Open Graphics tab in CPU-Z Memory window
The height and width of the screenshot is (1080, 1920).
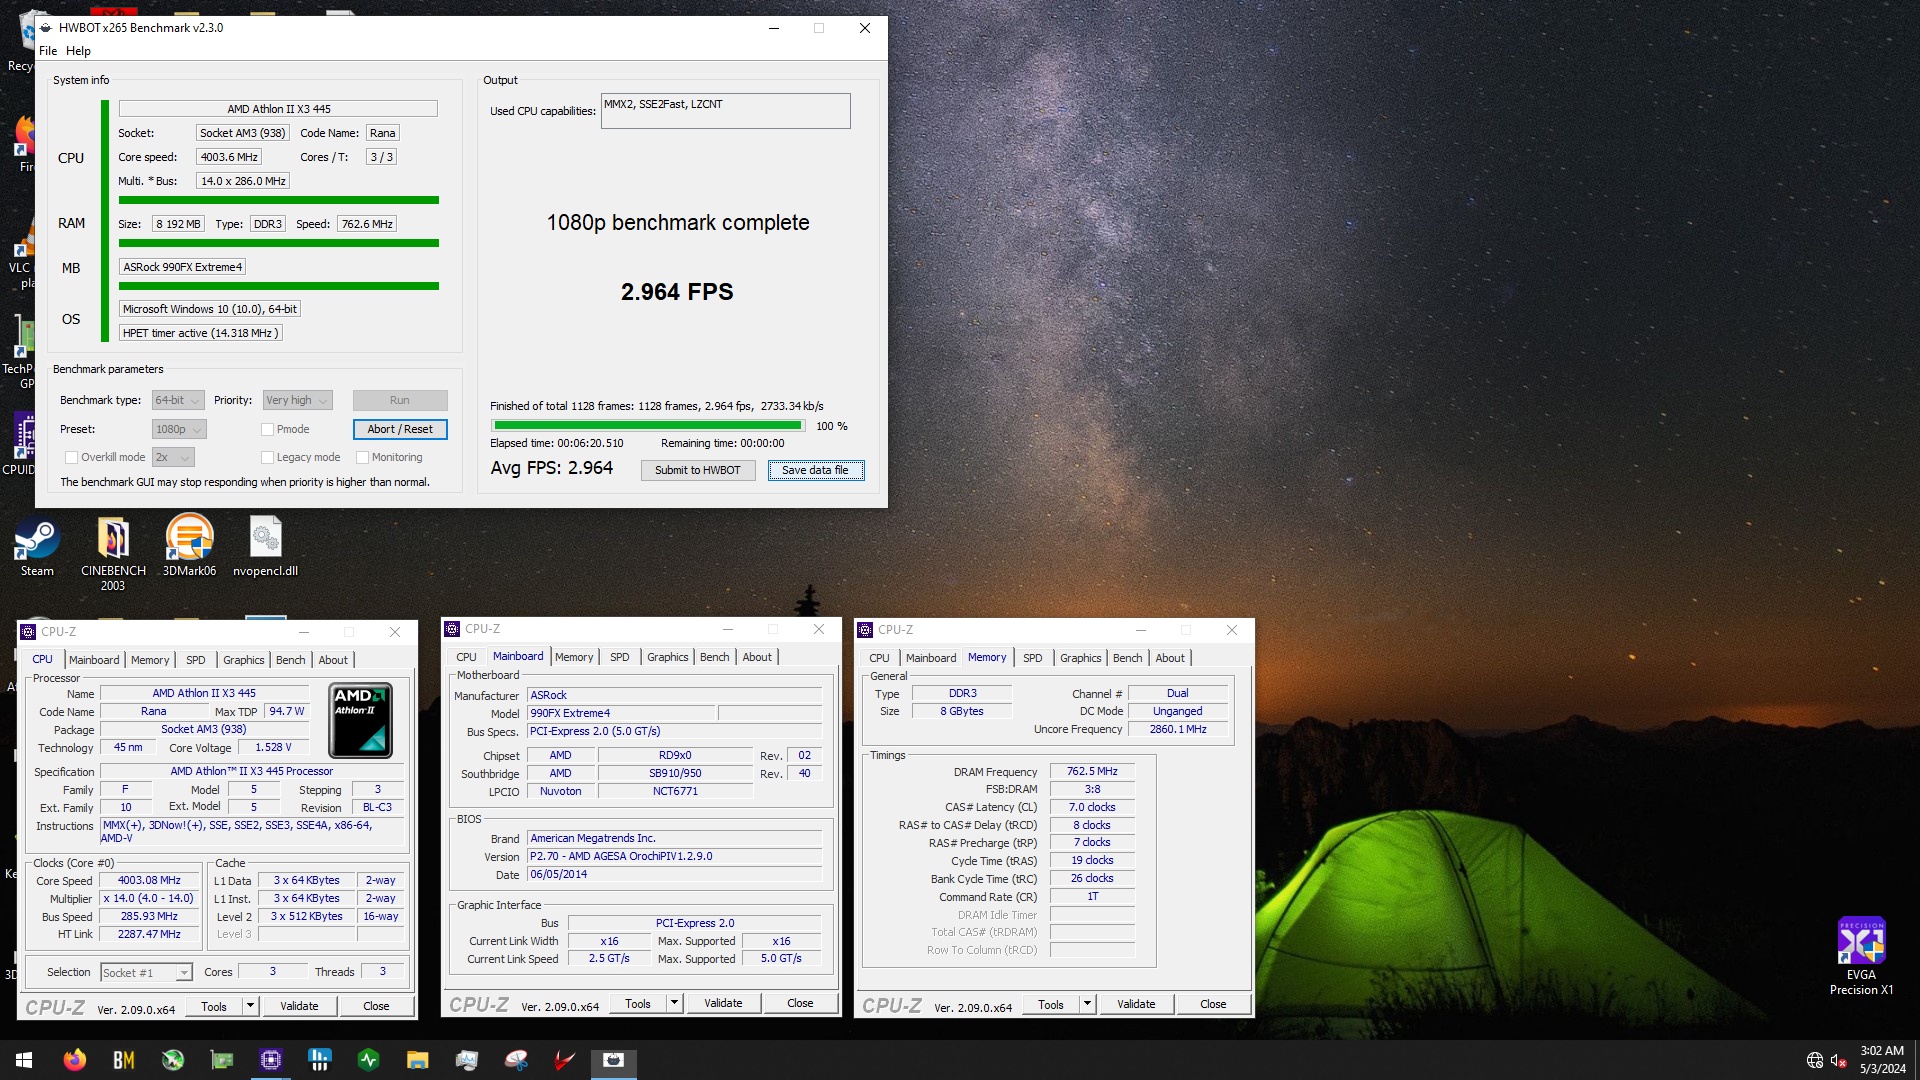pyautogui.click(x=1080, y=658)
